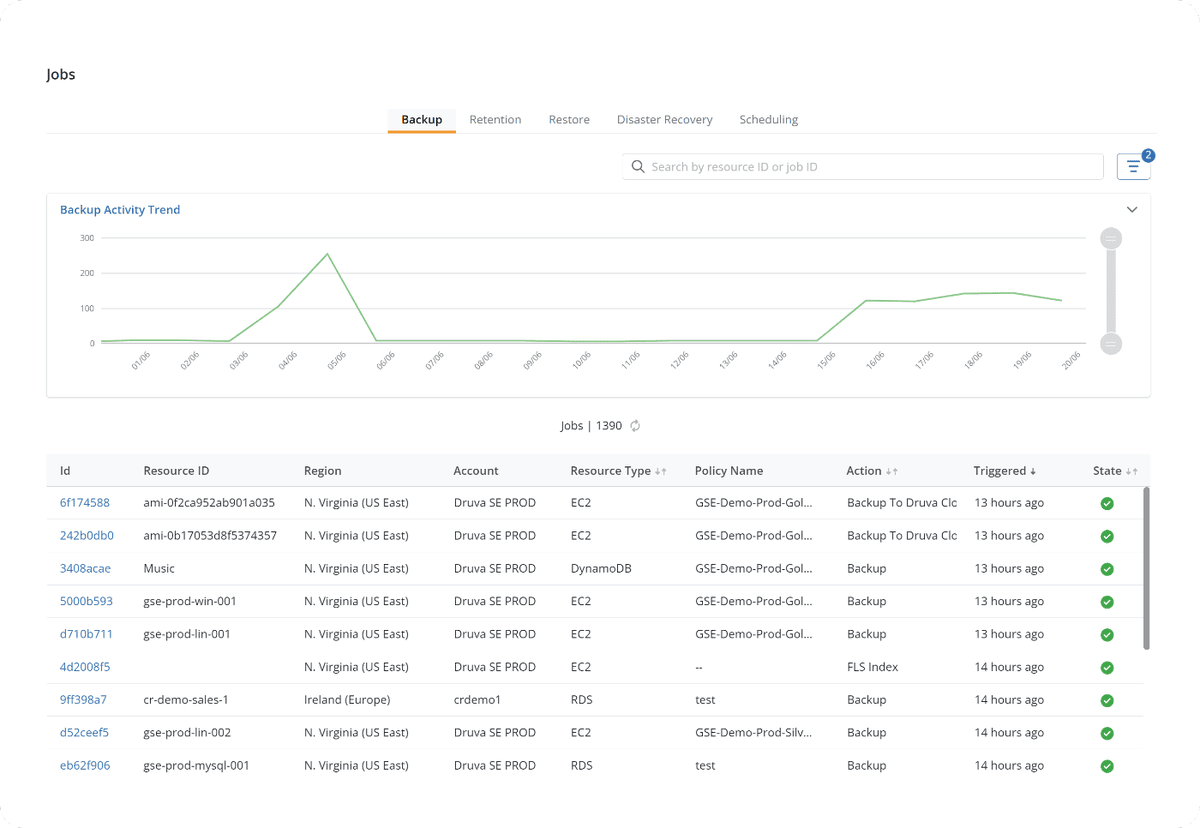The image size is (1200, 828).
Task: Click the search magnifier icon
Action: pos(638,166)
